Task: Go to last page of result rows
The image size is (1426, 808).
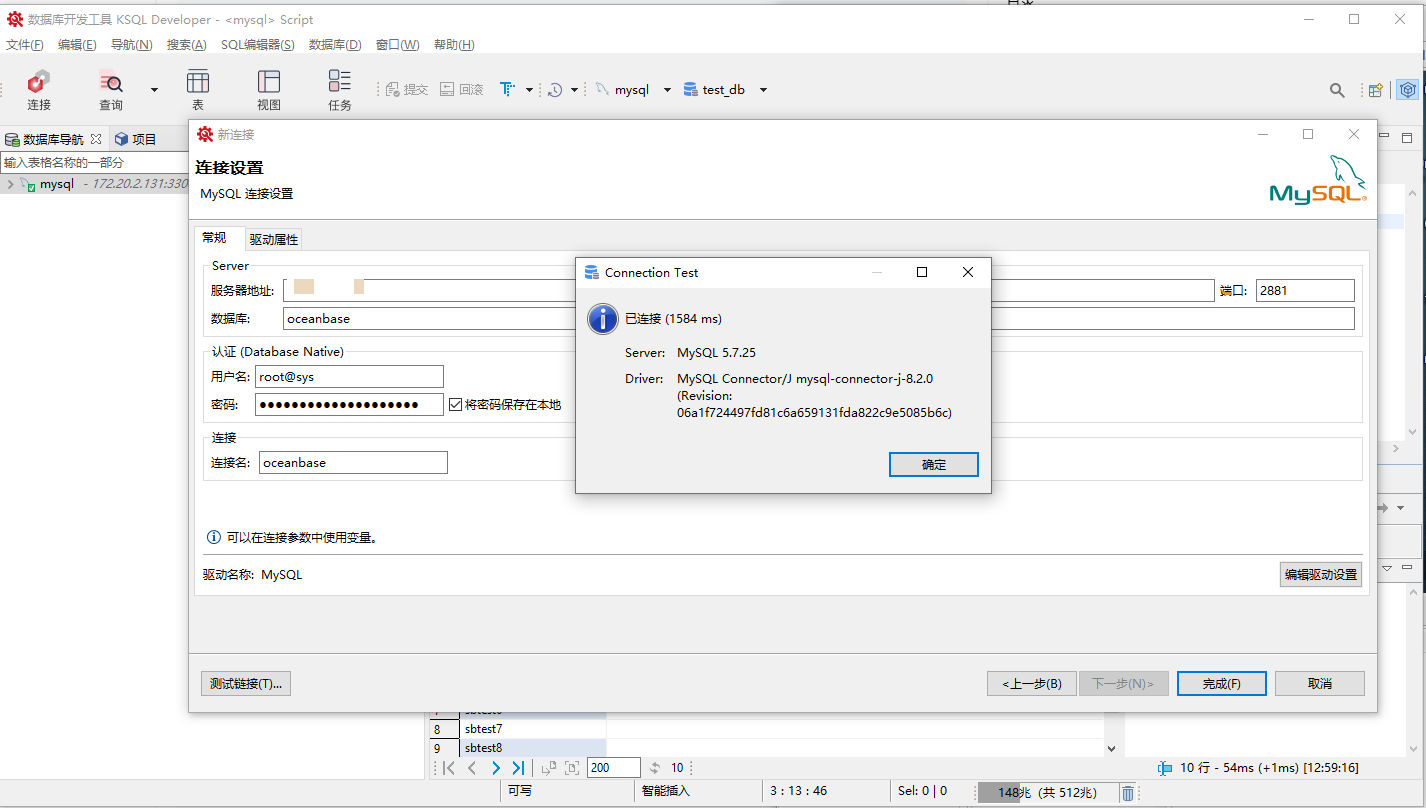Action: [518, 768]
